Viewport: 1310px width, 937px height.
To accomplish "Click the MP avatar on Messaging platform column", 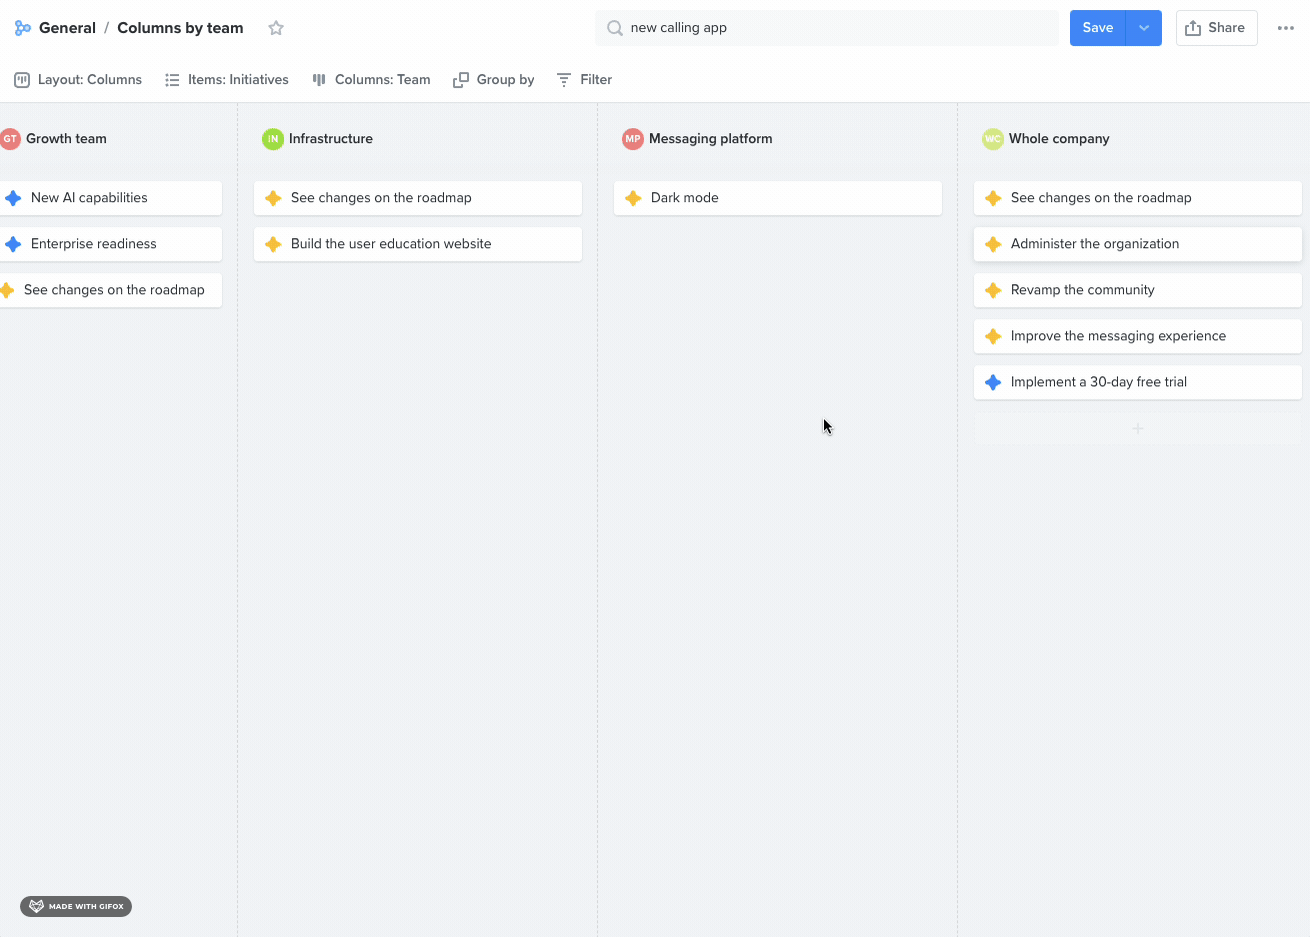I will point(632,139).
